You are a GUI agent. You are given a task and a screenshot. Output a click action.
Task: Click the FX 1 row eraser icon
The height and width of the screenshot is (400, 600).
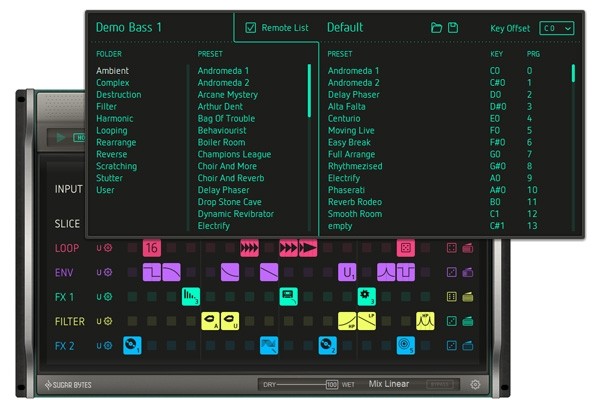coord(468,297)
